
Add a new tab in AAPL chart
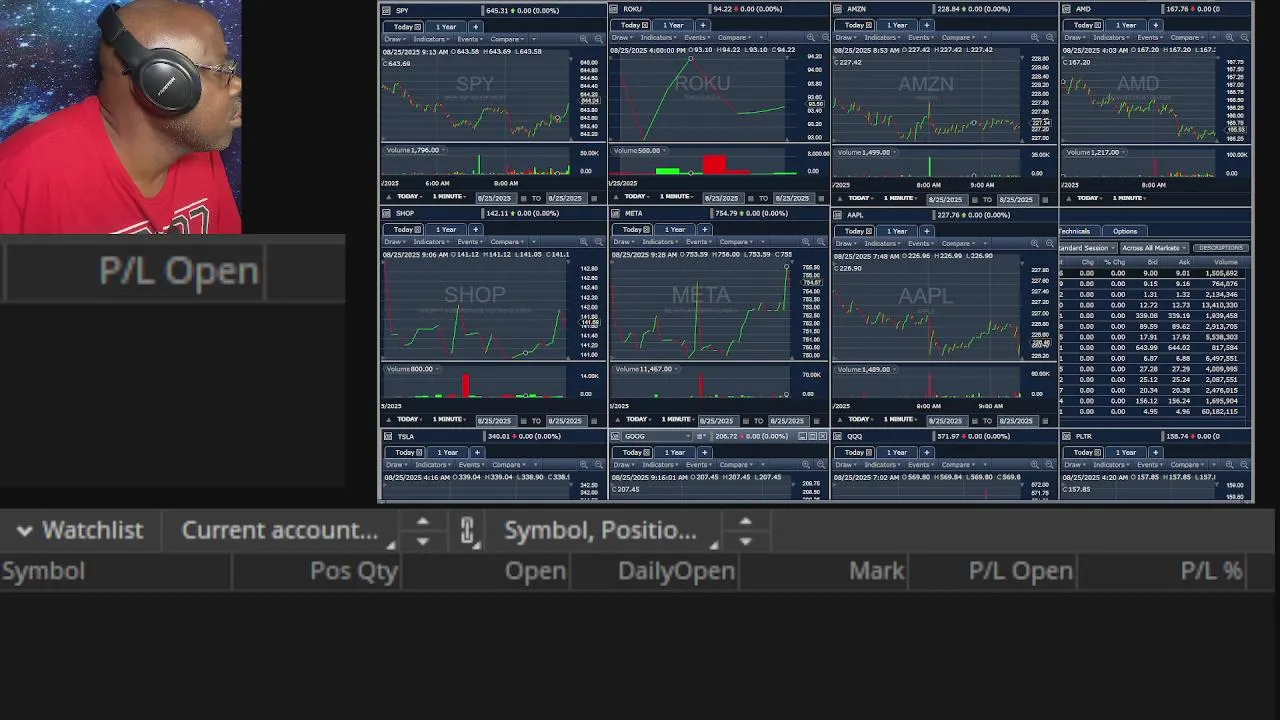927,231
